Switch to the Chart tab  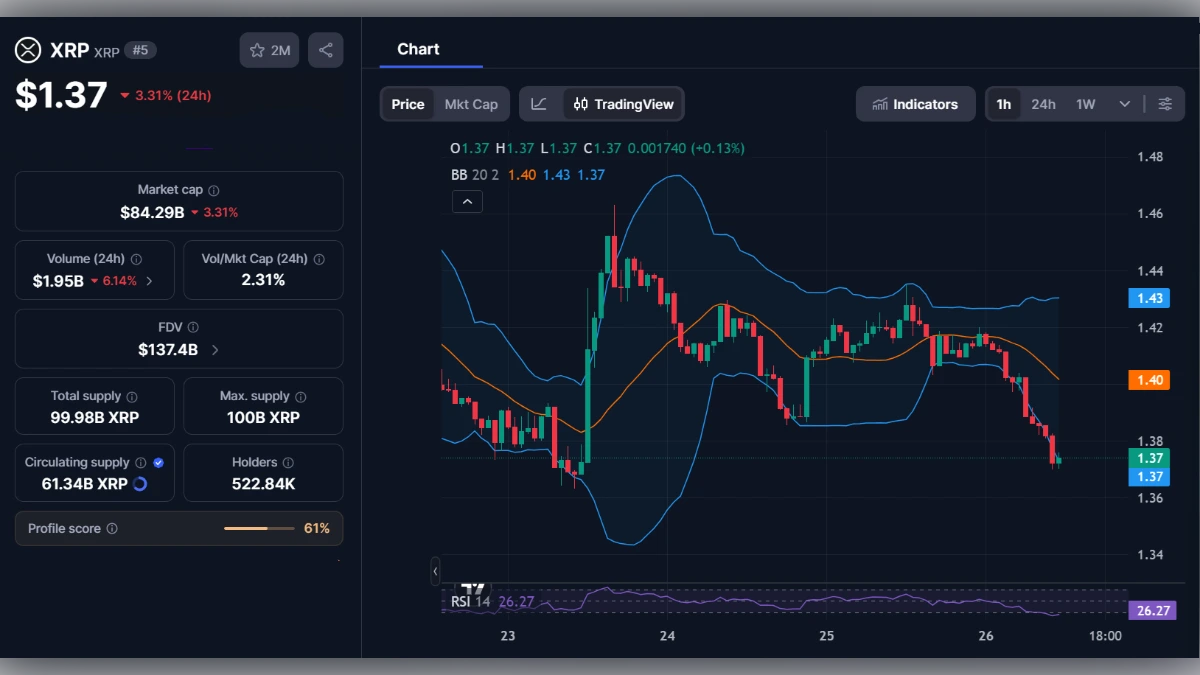click(417, 49)
